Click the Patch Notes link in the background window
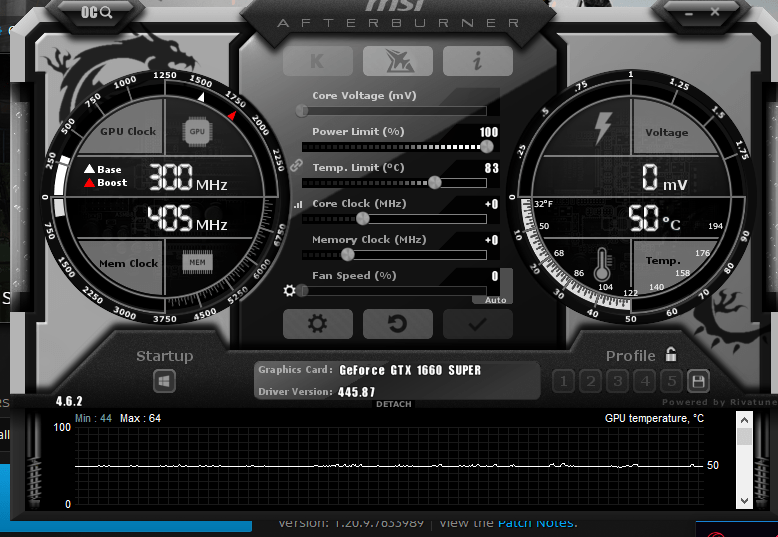The width and height of the screenshot is (778, 537). (x=537, y=523)
